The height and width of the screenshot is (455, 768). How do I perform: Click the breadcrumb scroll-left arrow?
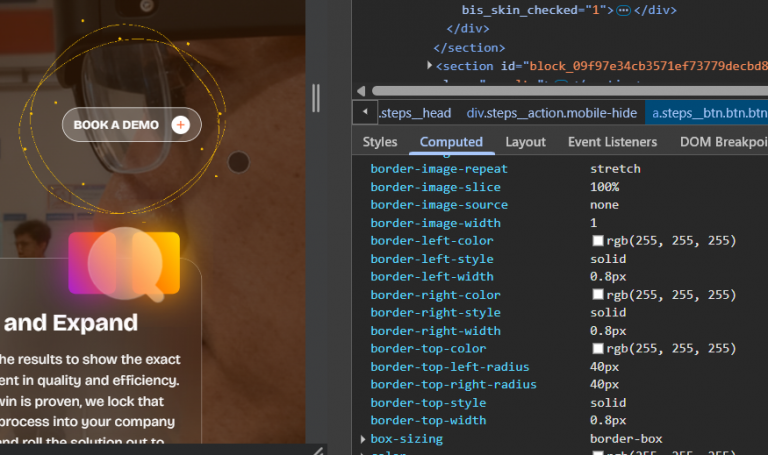pyautogui.click(x=365, y=112)
